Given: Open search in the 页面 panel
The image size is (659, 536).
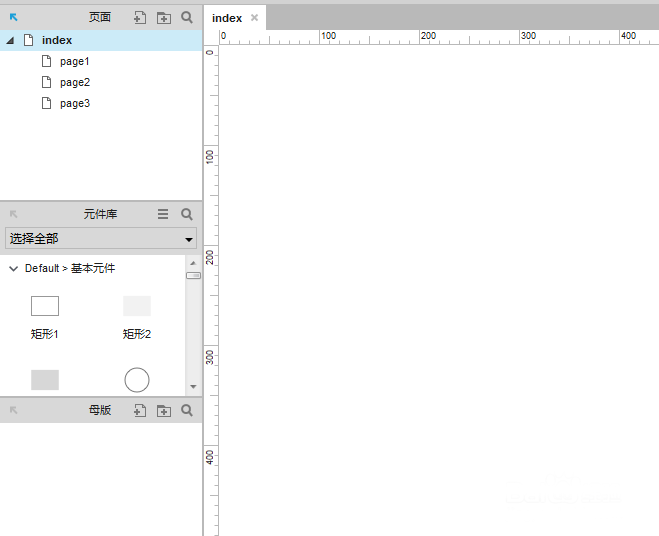Looking at the screenshot, I should pos(187,17).
